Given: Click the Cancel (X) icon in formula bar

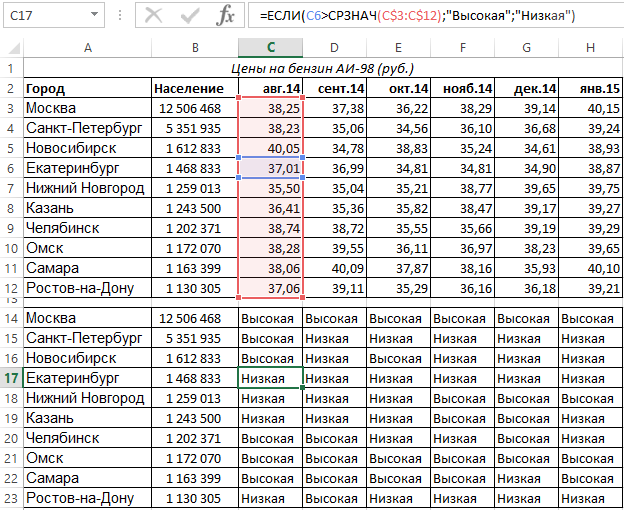Looking at the screenshot, I should 152,16.
